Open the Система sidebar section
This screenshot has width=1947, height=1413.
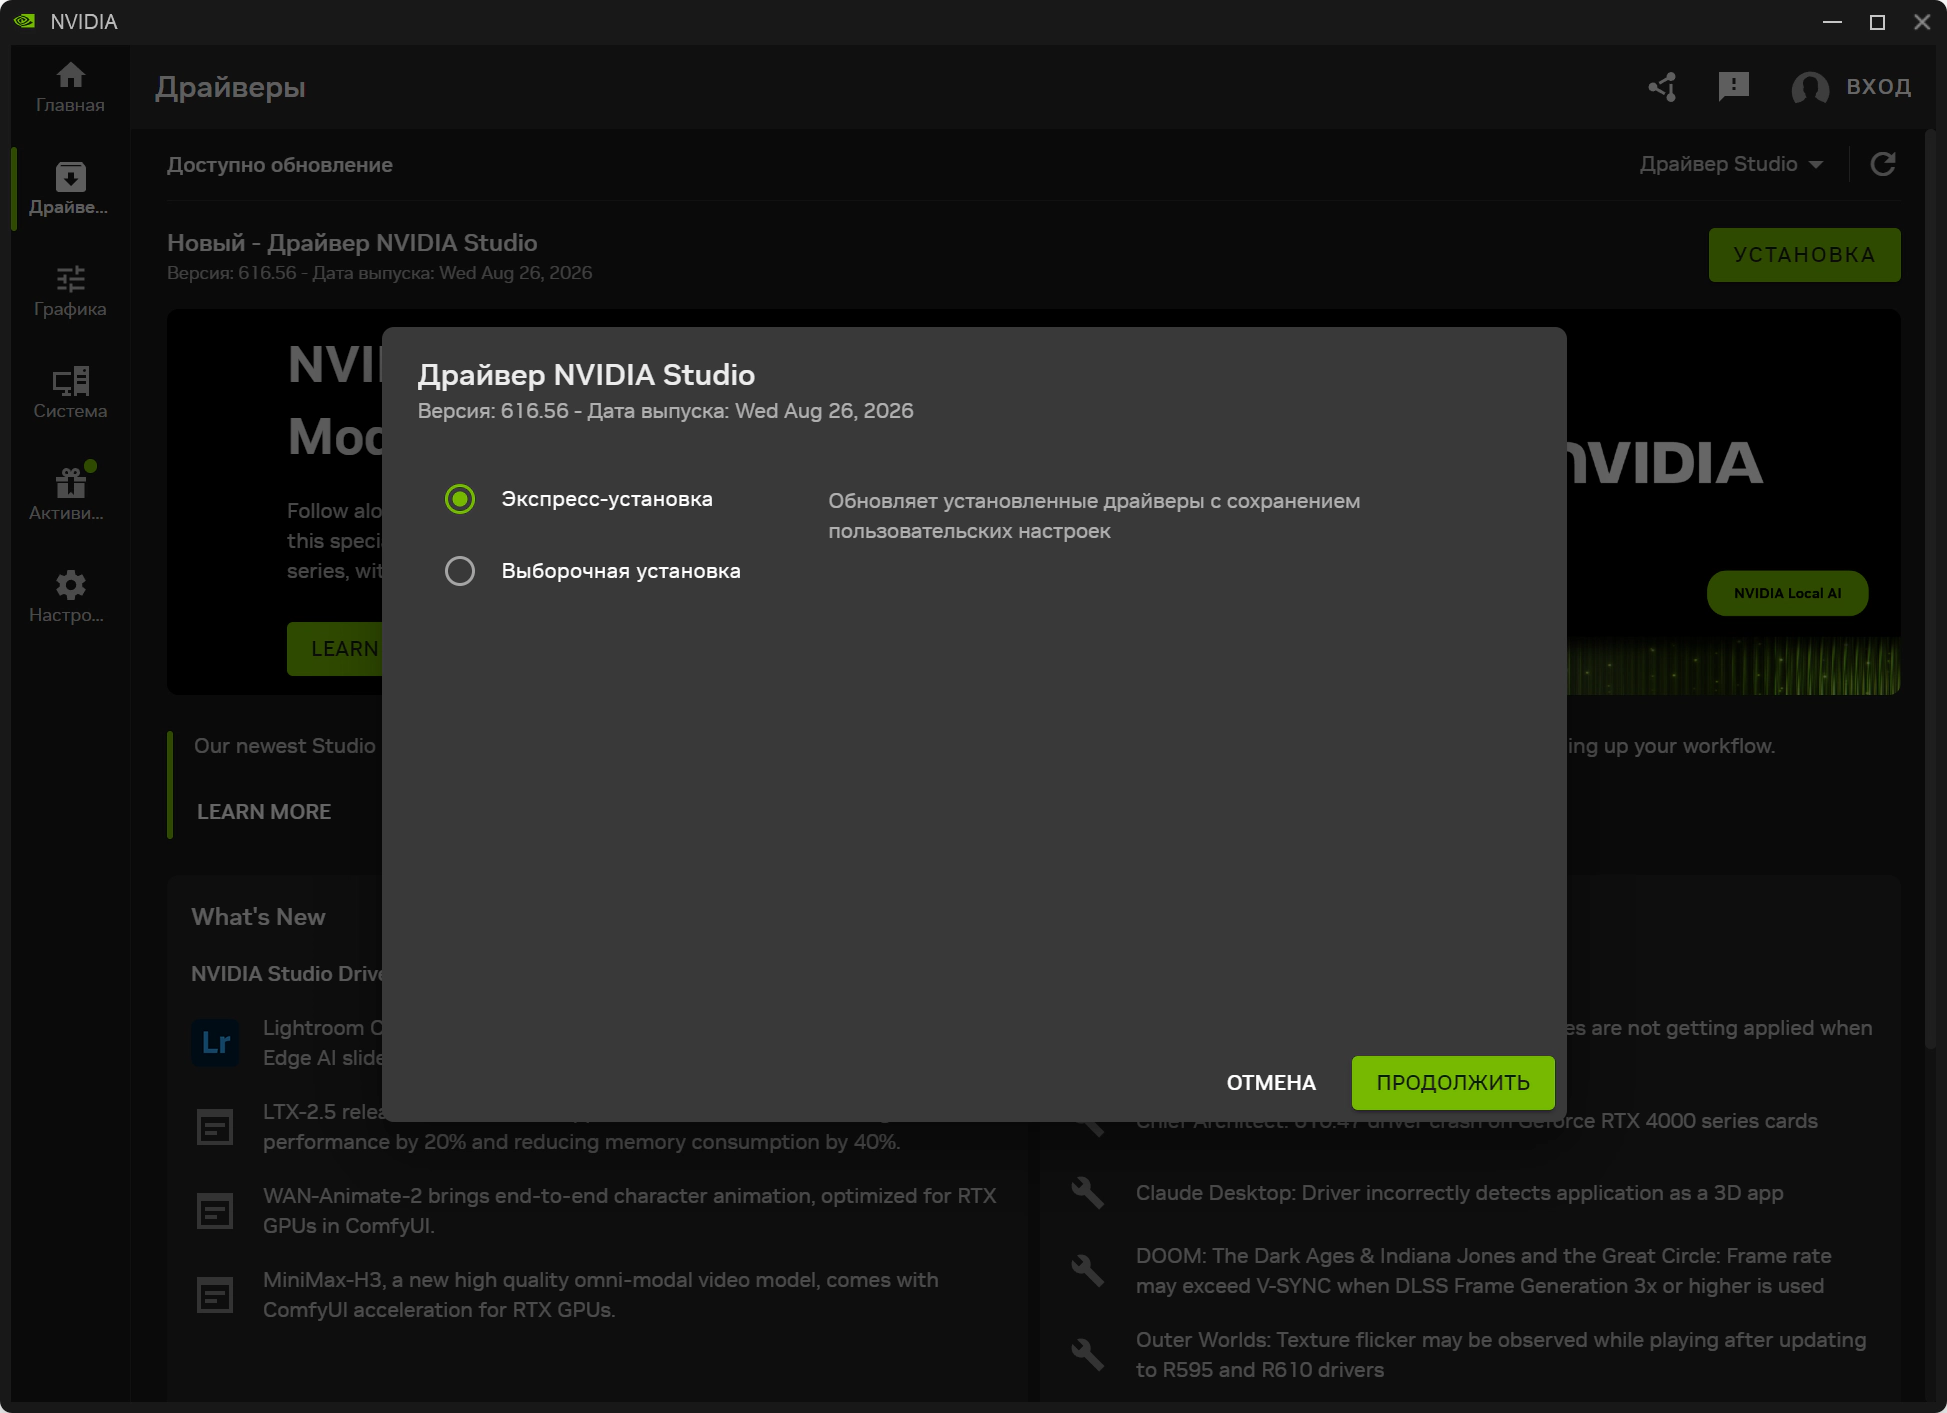click(x=70, y=393)
